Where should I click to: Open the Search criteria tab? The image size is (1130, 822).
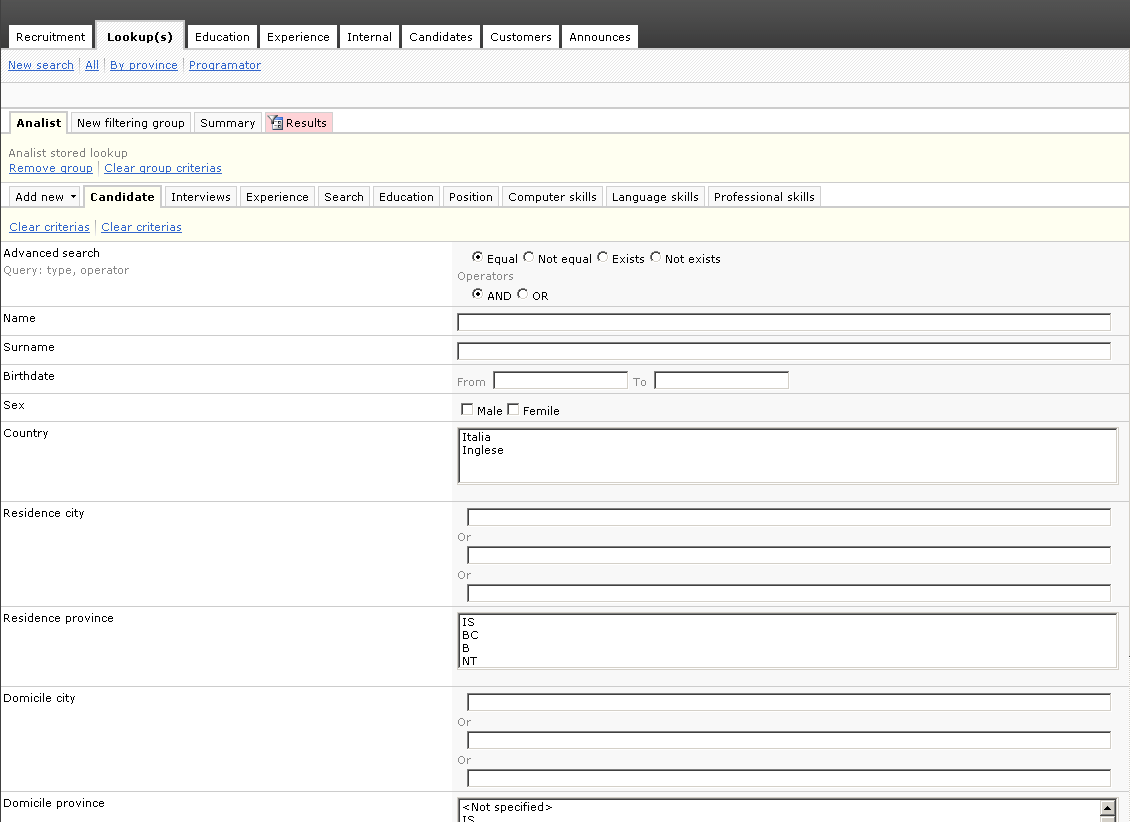point(344,197)
